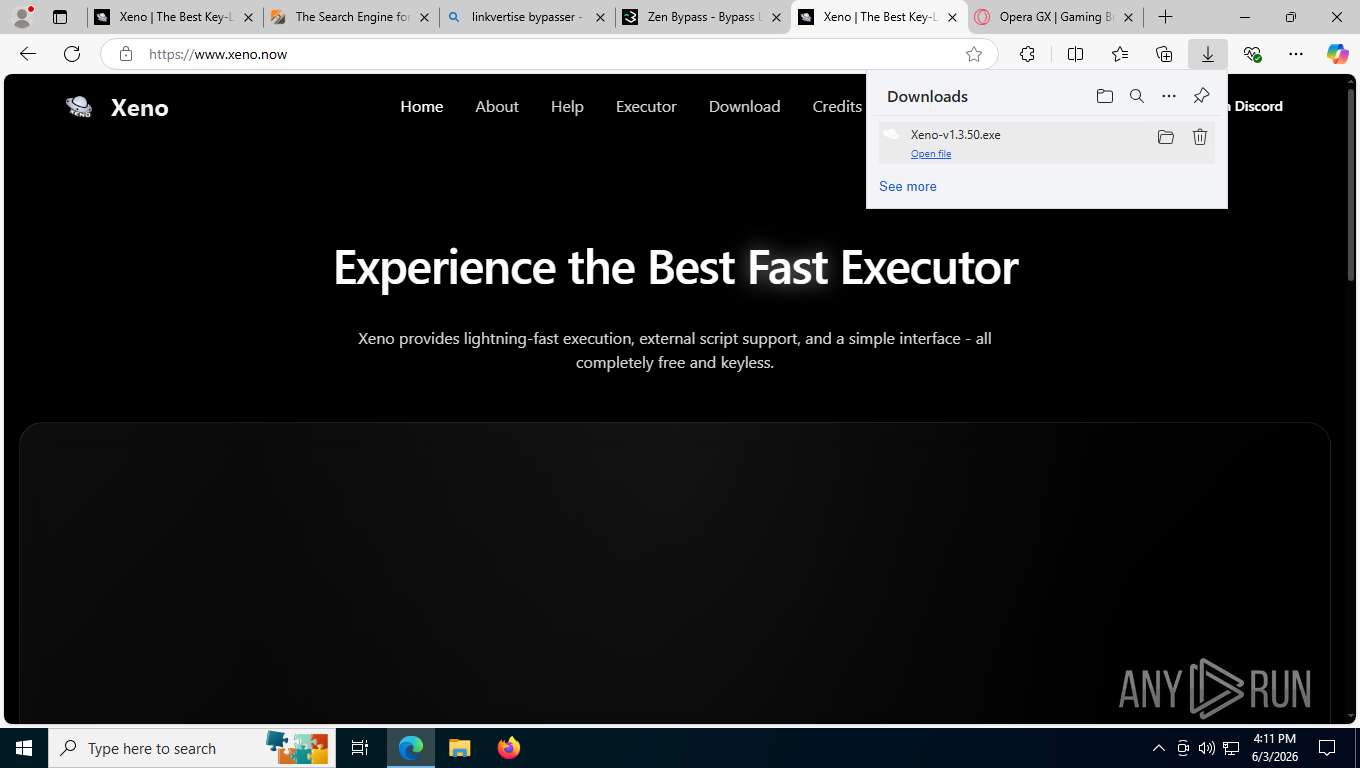The width and height of the screenshot is (1360, 768).
Task: Click the Xeno UFO logo
Action: 79,107
